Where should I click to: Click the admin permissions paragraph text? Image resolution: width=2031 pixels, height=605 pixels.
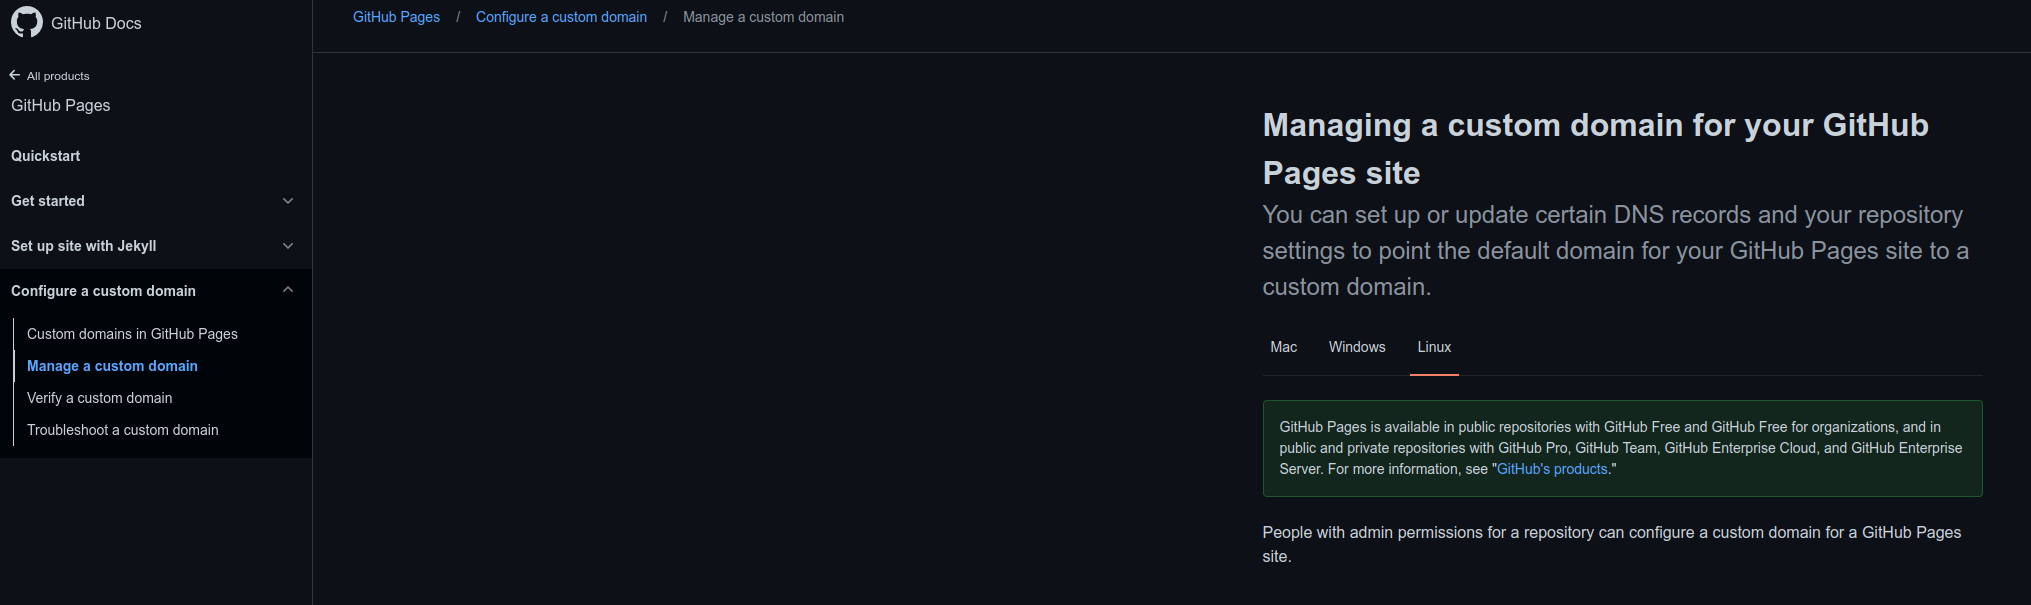1612,545
